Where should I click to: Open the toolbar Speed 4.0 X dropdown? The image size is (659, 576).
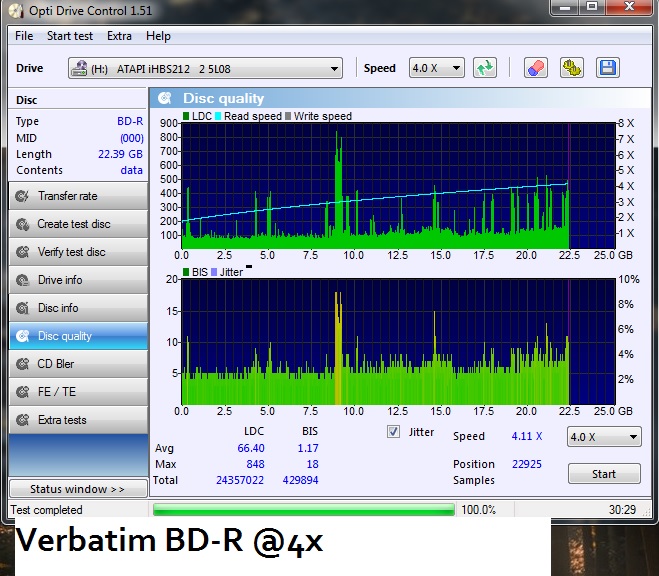pyautogui.click(x=437, y=68)
